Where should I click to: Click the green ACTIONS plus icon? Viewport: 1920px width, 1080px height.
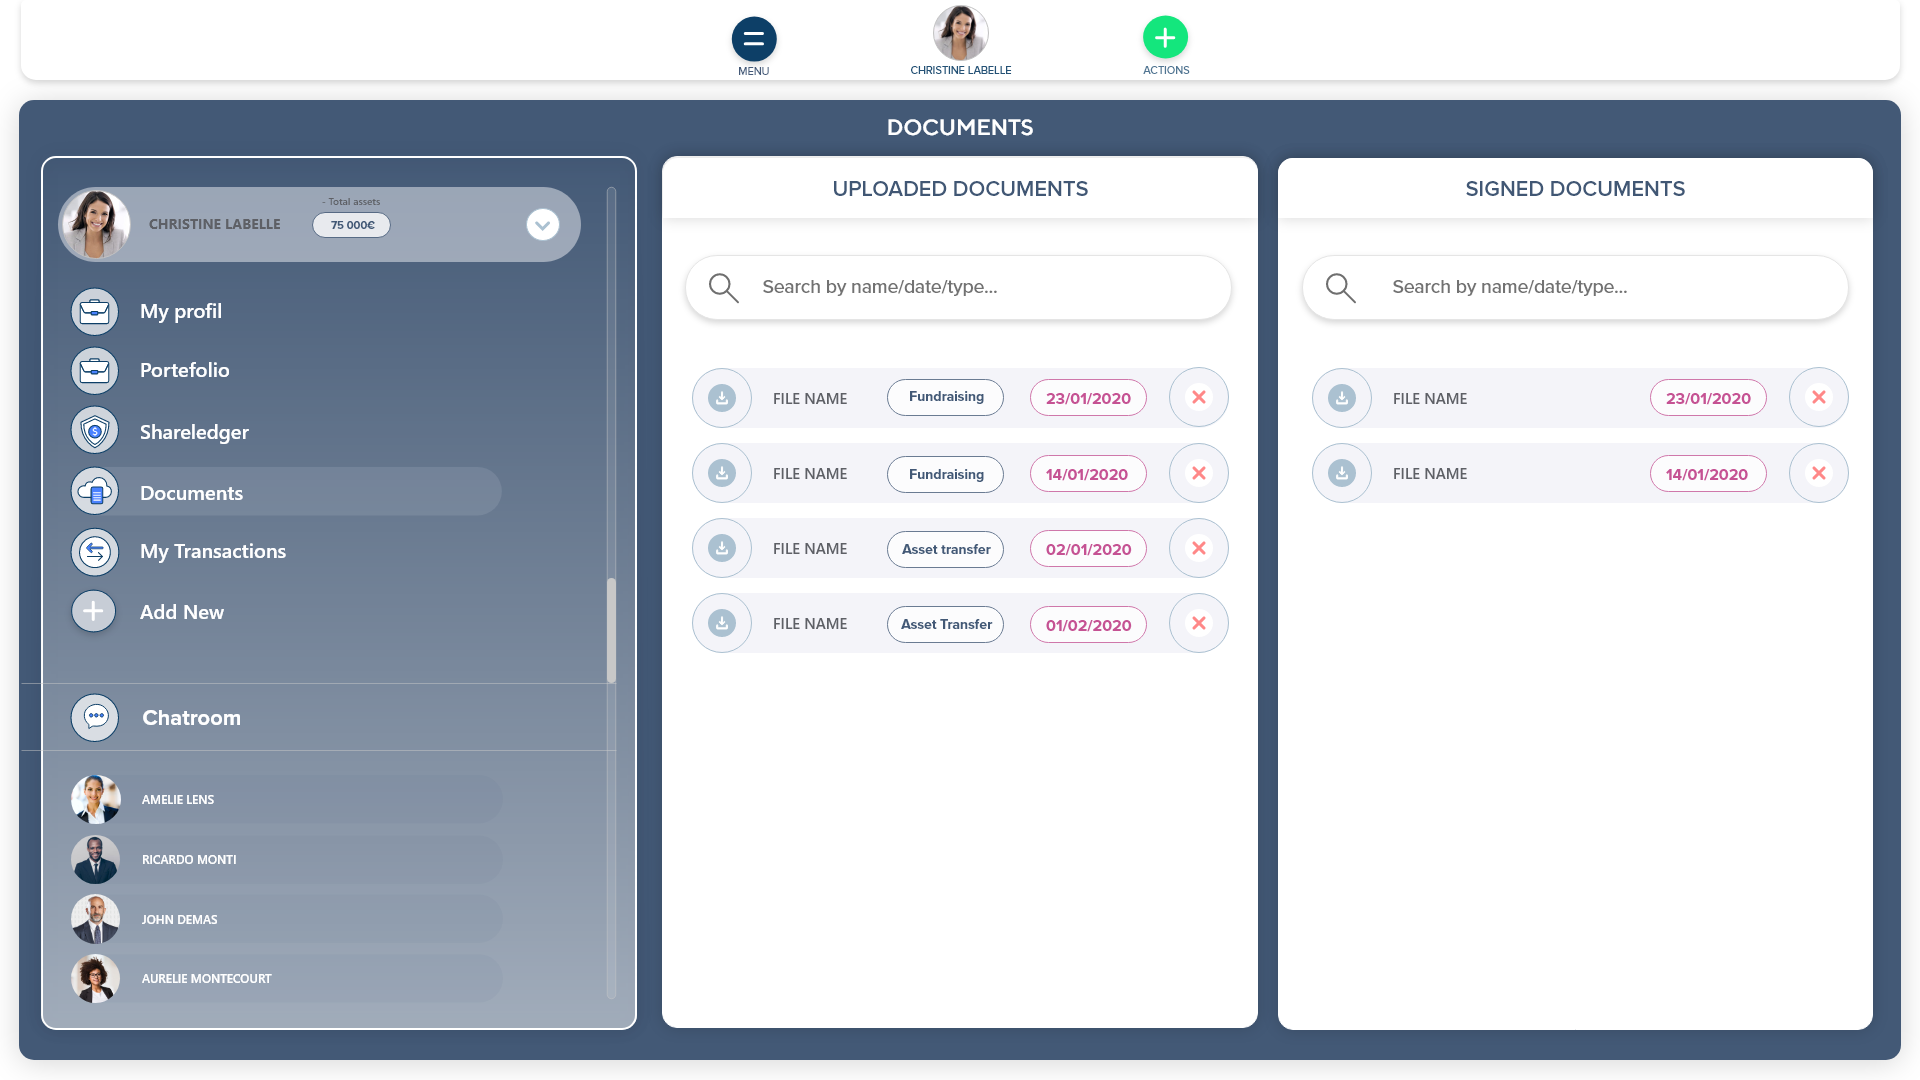(x=1165, y=38)
